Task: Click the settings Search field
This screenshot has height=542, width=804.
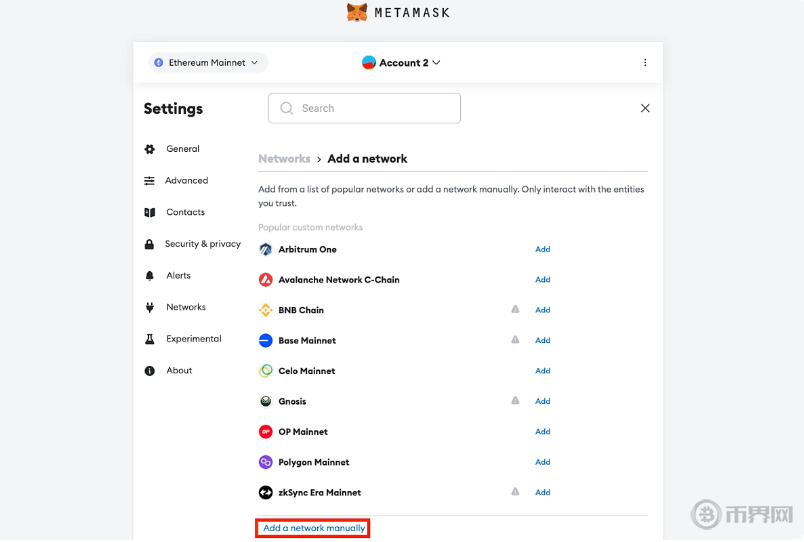Action: pos(364,108)
